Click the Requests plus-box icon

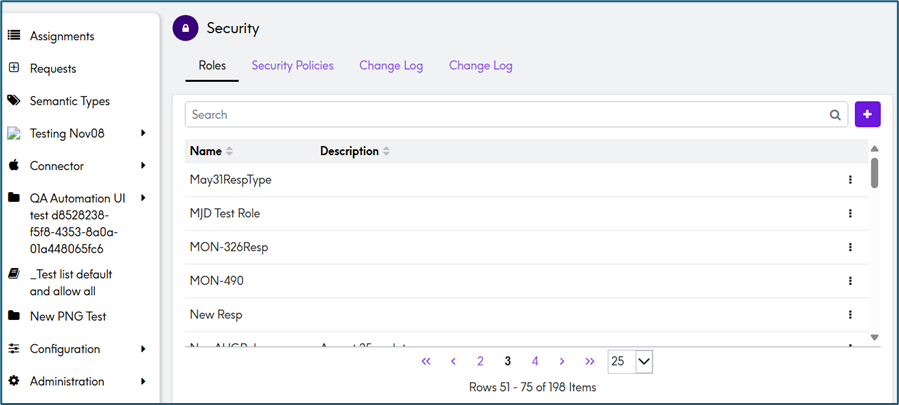click(14, 68)
